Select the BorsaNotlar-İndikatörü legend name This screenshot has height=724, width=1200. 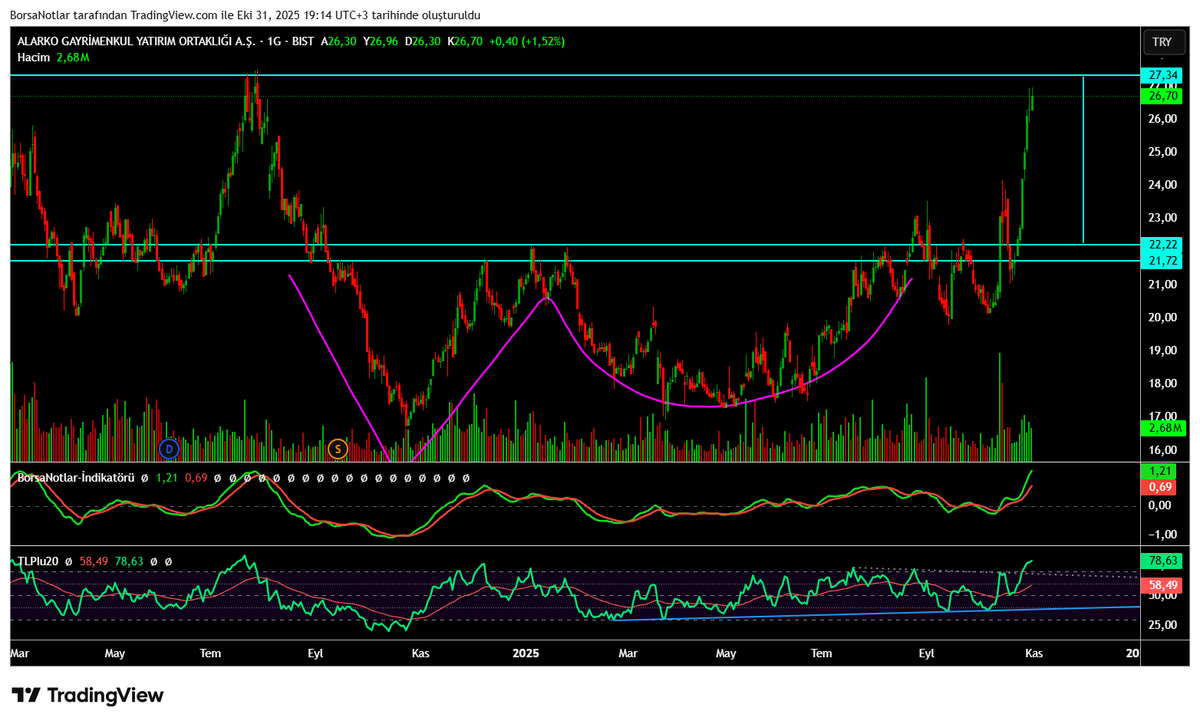pyautogui.click(x=76, y=478)
